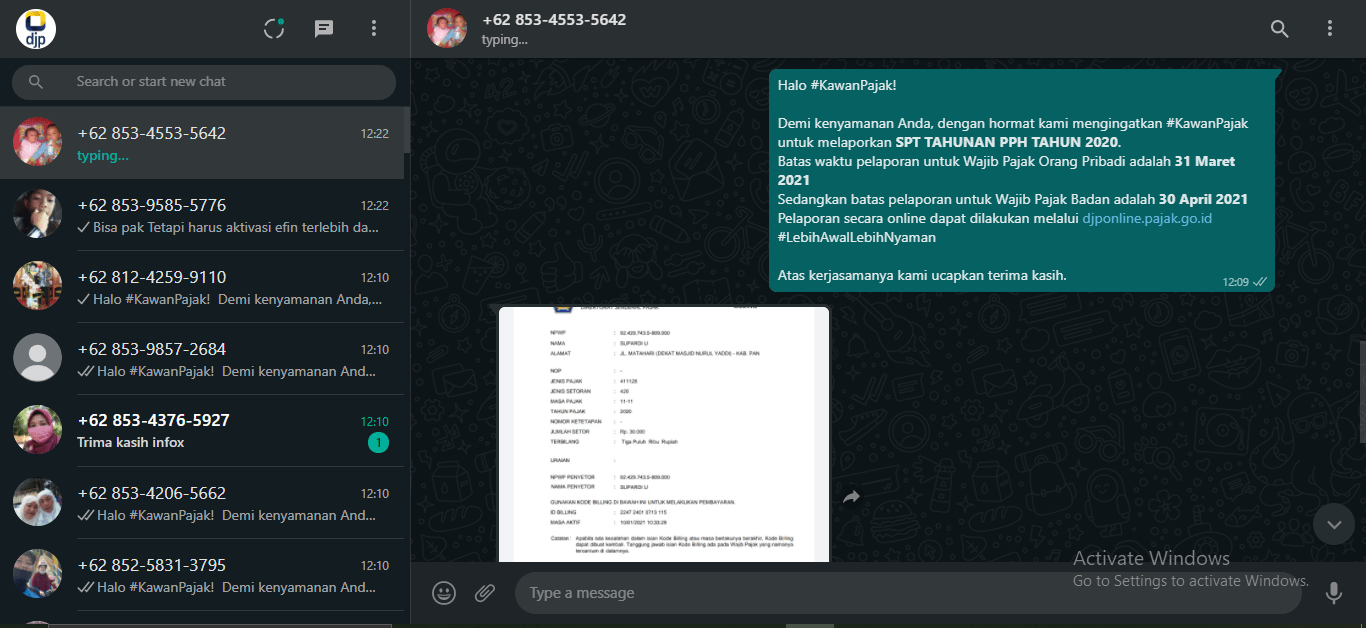This screenshot has width=1366, height=628.
Task: Start a new chat with the message icon
Action: pos(324,29)
